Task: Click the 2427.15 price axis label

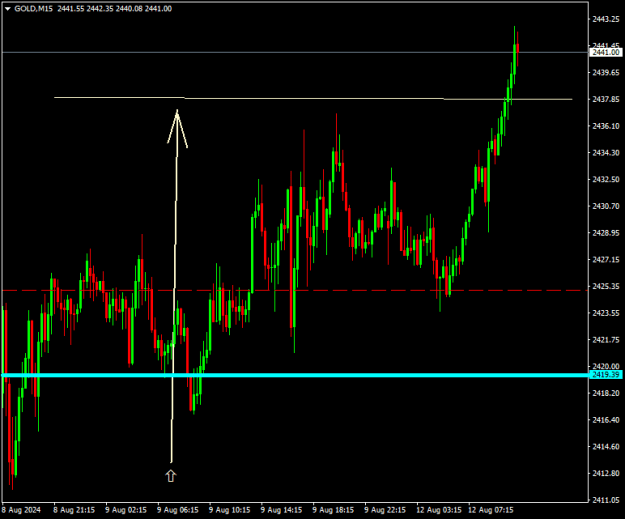Action: (x=606, y=260)
